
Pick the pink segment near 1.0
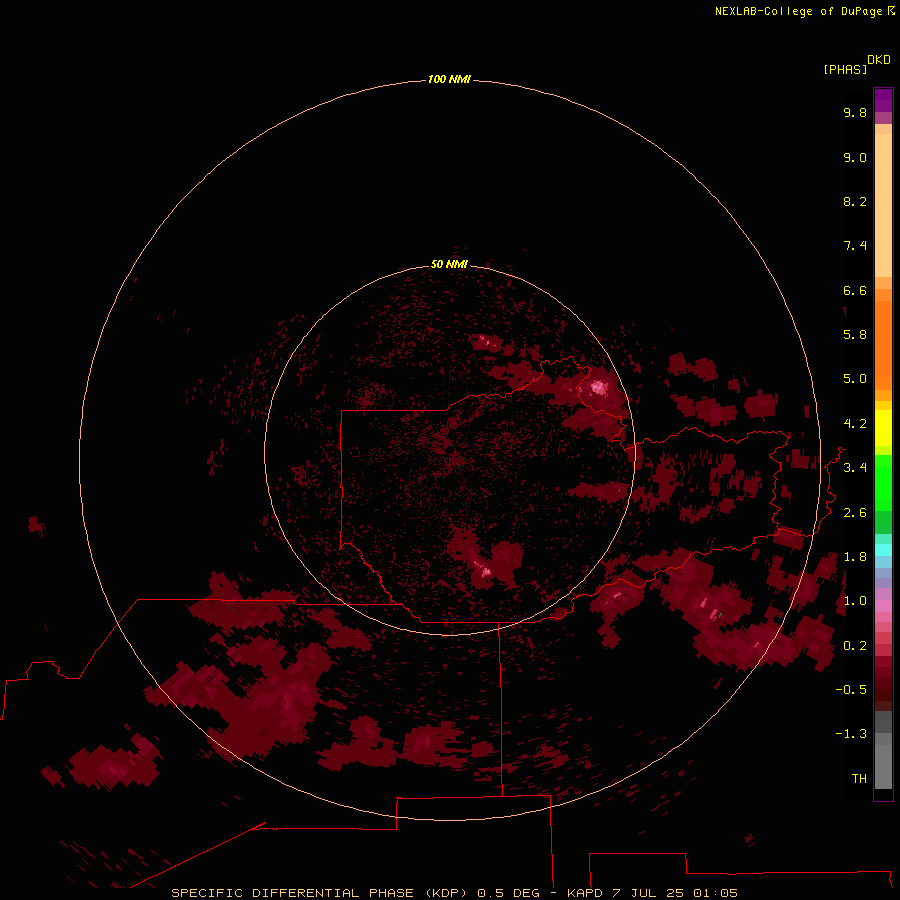coord(883,606)
